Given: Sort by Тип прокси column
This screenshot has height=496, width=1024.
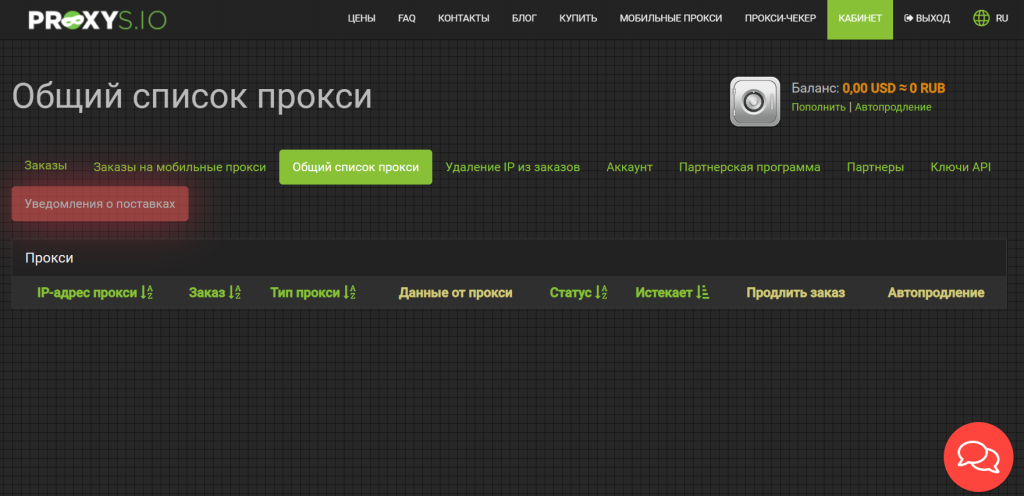Looking at the screenshot, I should tap(312, 293).
